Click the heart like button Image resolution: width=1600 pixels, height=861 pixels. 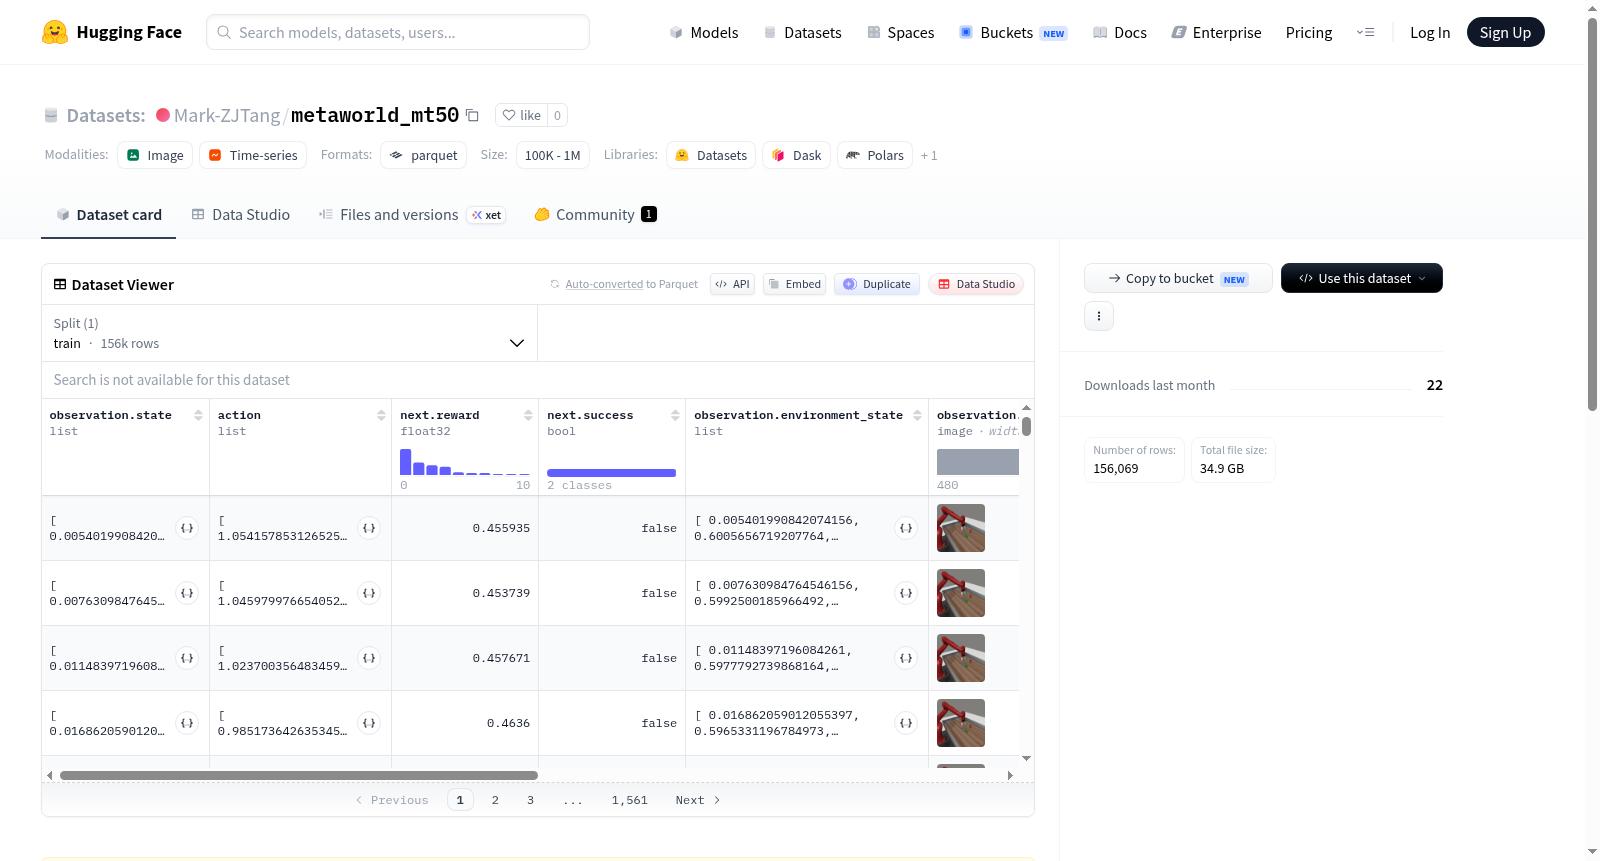[521, 115]
